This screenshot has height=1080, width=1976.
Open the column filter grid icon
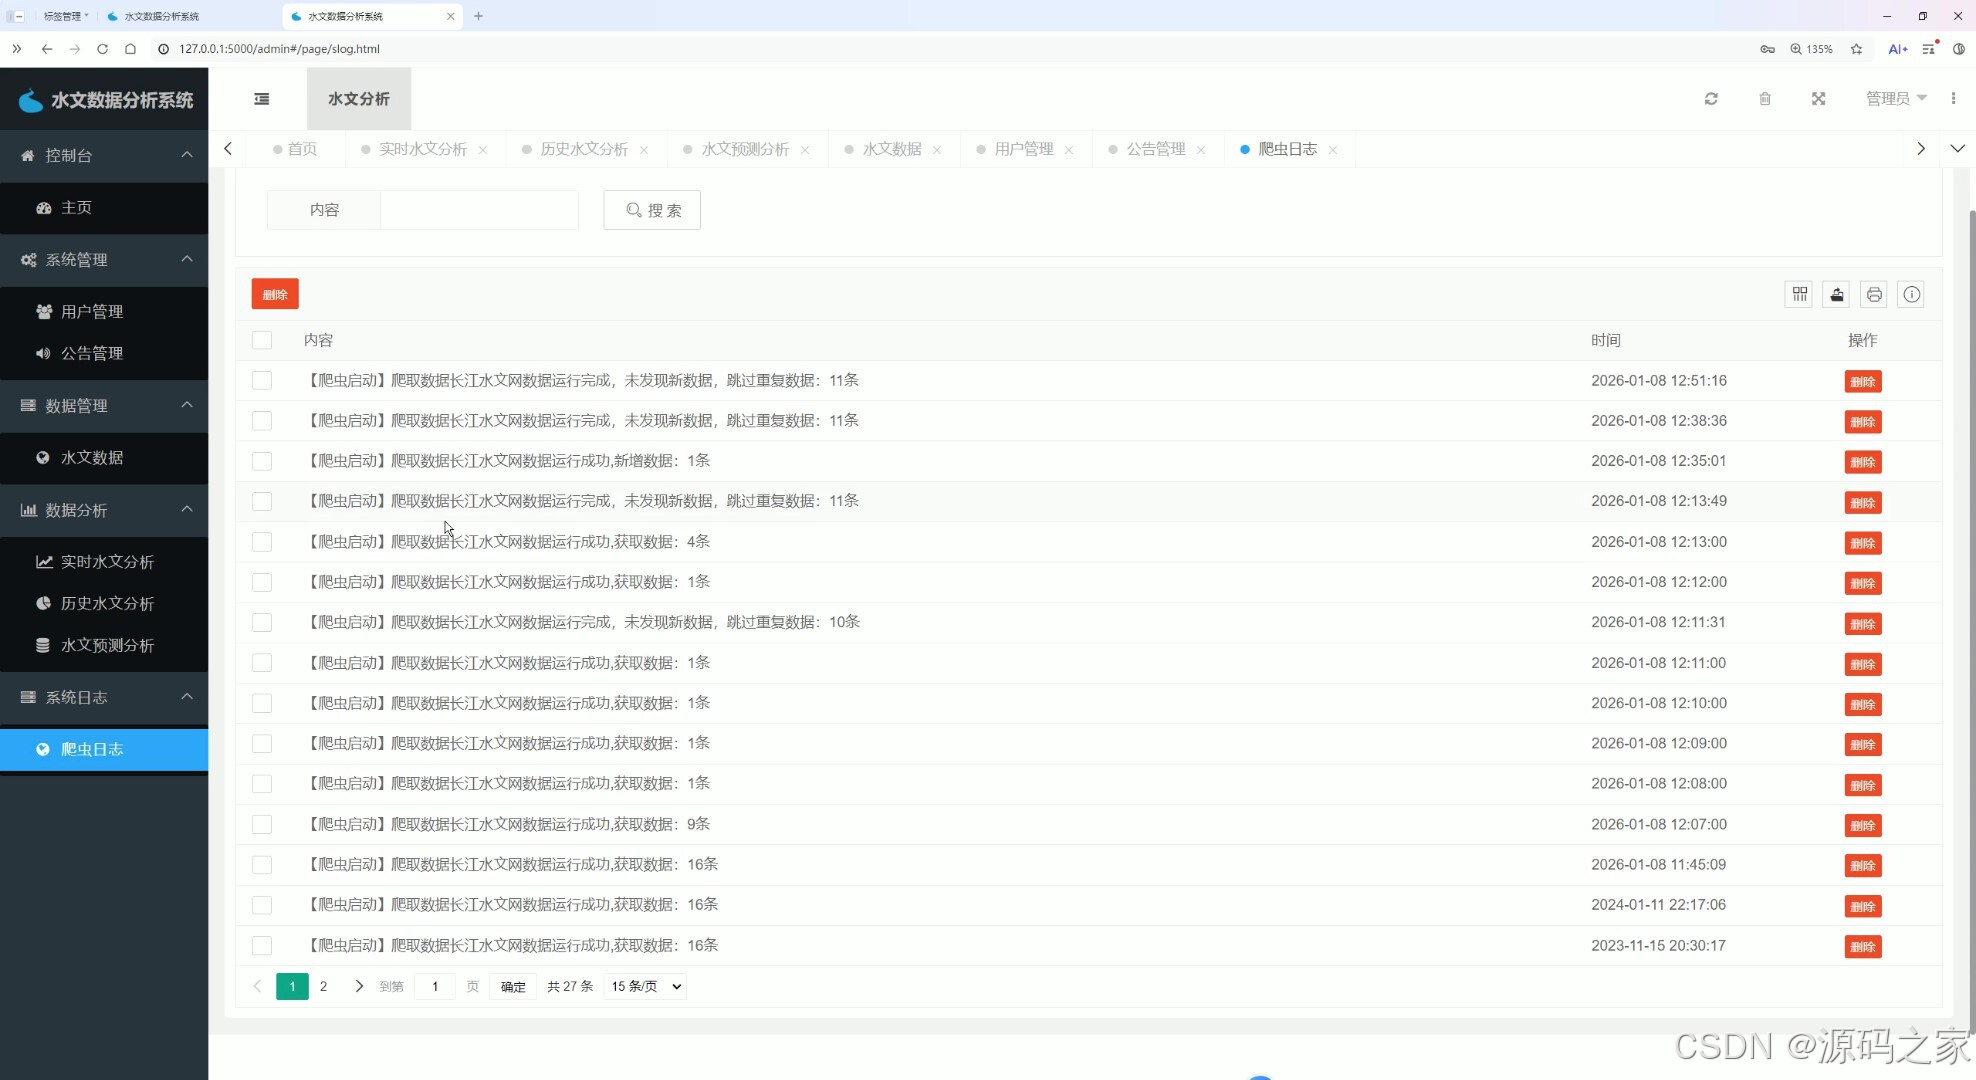coord(1799,294)
